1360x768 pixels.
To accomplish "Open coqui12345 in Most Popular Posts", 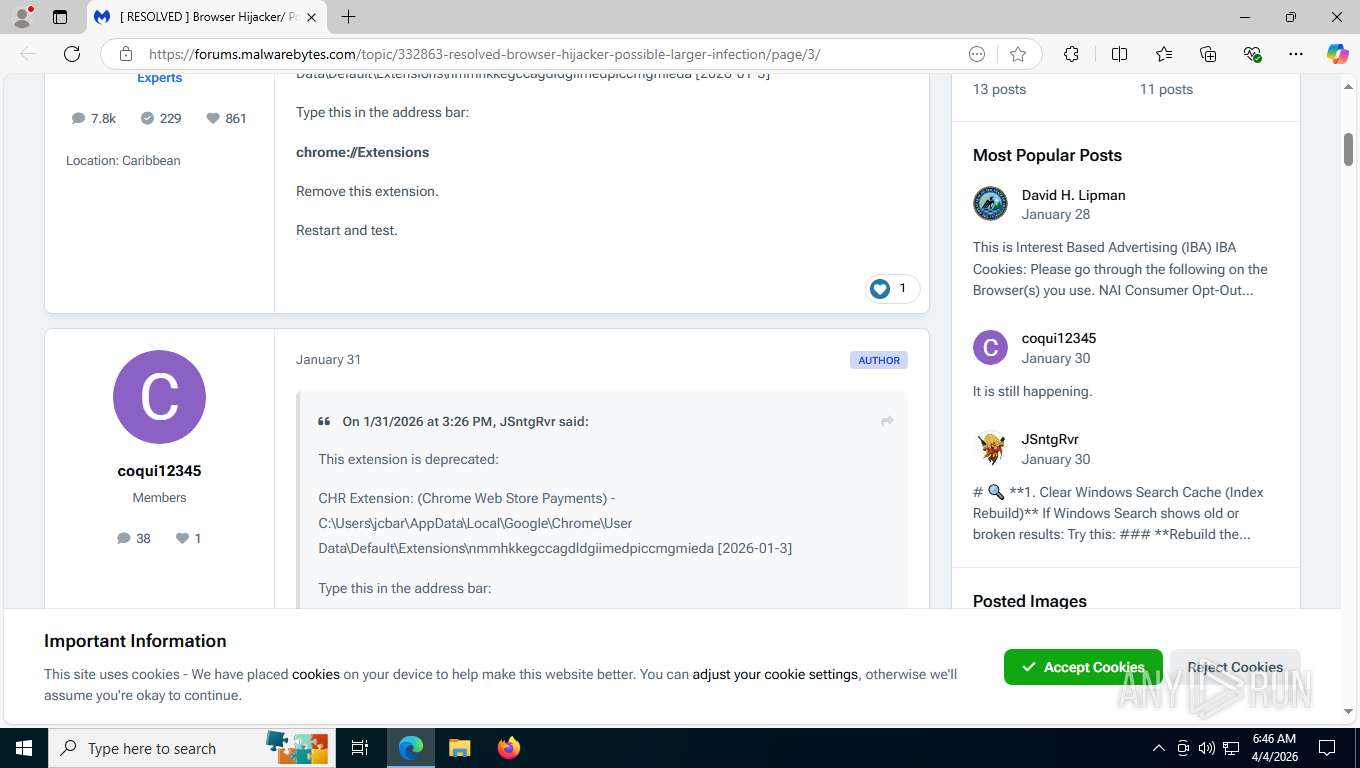I will click(x=1058, y=338).
